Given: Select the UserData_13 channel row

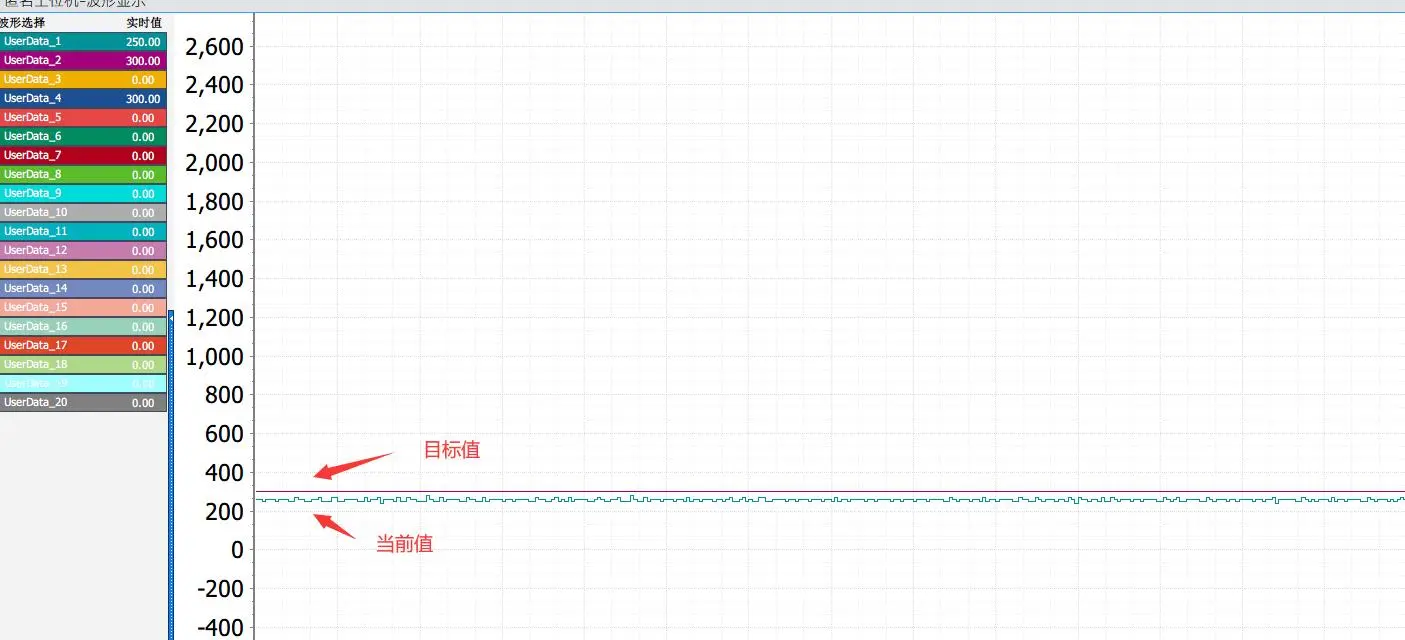Looking at the screenshot, I should coord(36,269).
